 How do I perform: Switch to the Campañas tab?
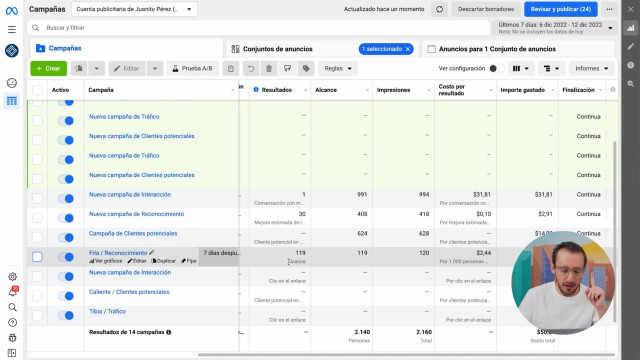tap(127, 48)
